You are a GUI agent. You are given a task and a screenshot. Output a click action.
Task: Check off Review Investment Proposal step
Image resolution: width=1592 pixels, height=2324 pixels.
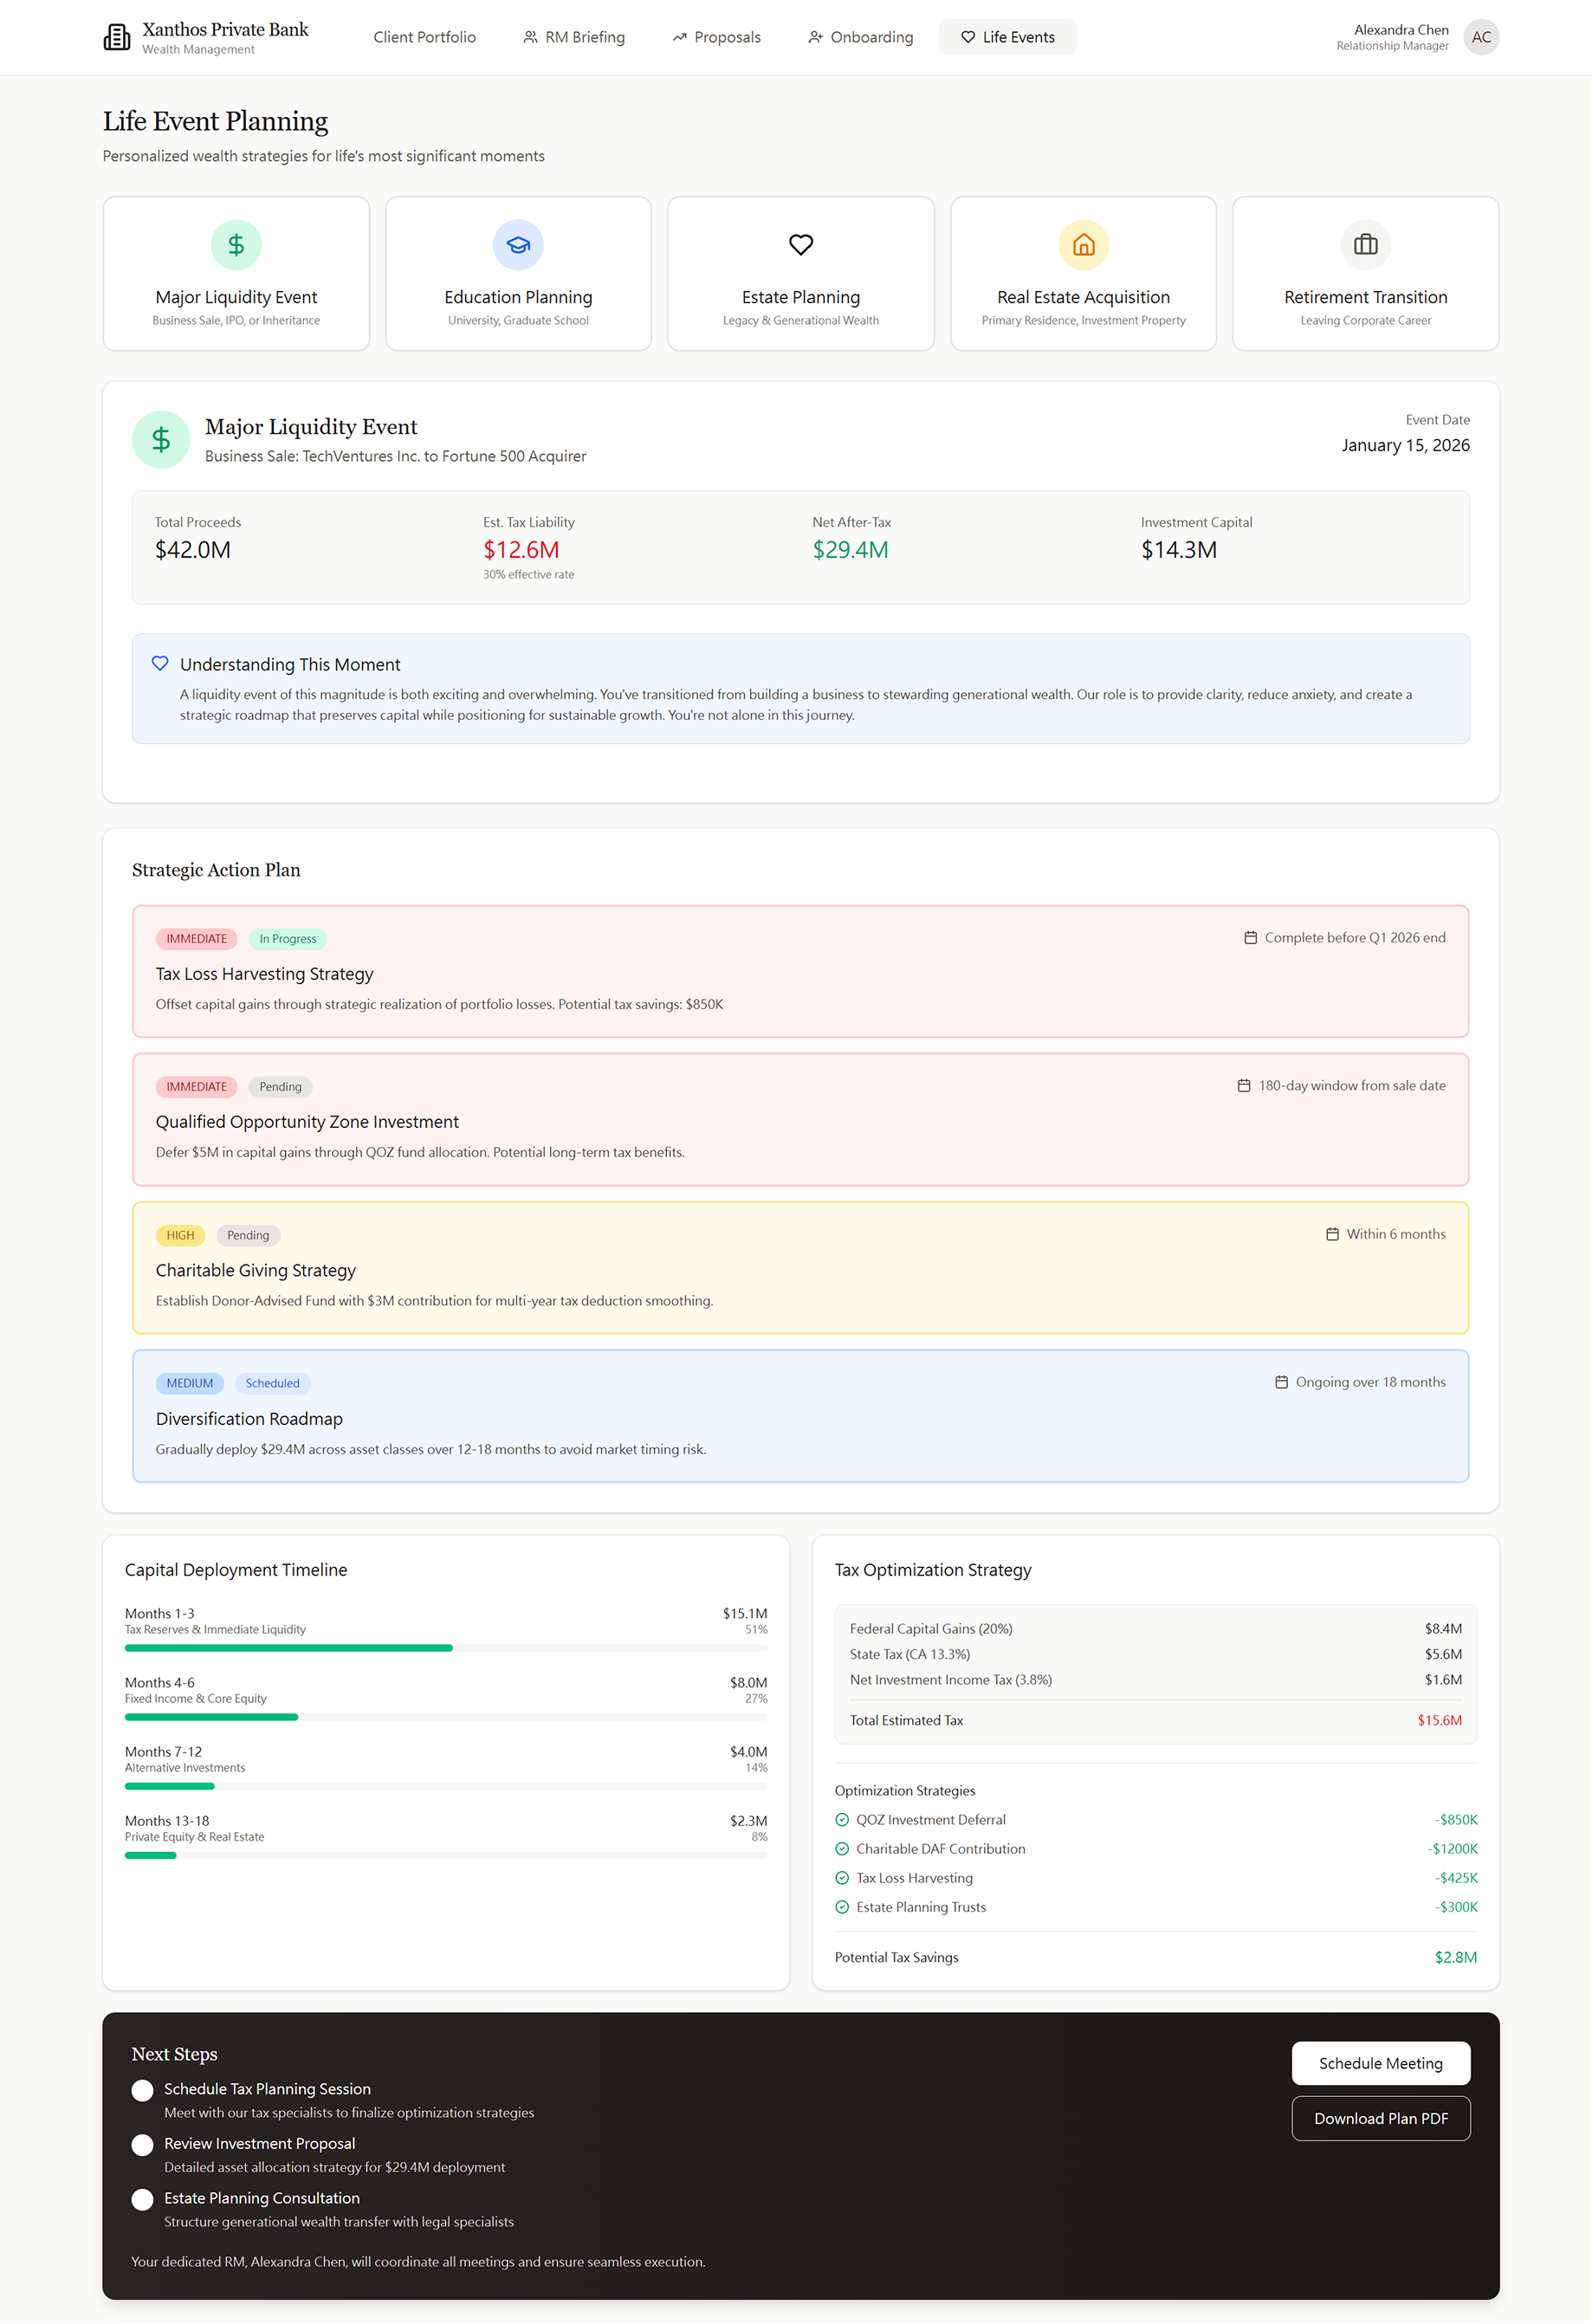[143, 2145]
